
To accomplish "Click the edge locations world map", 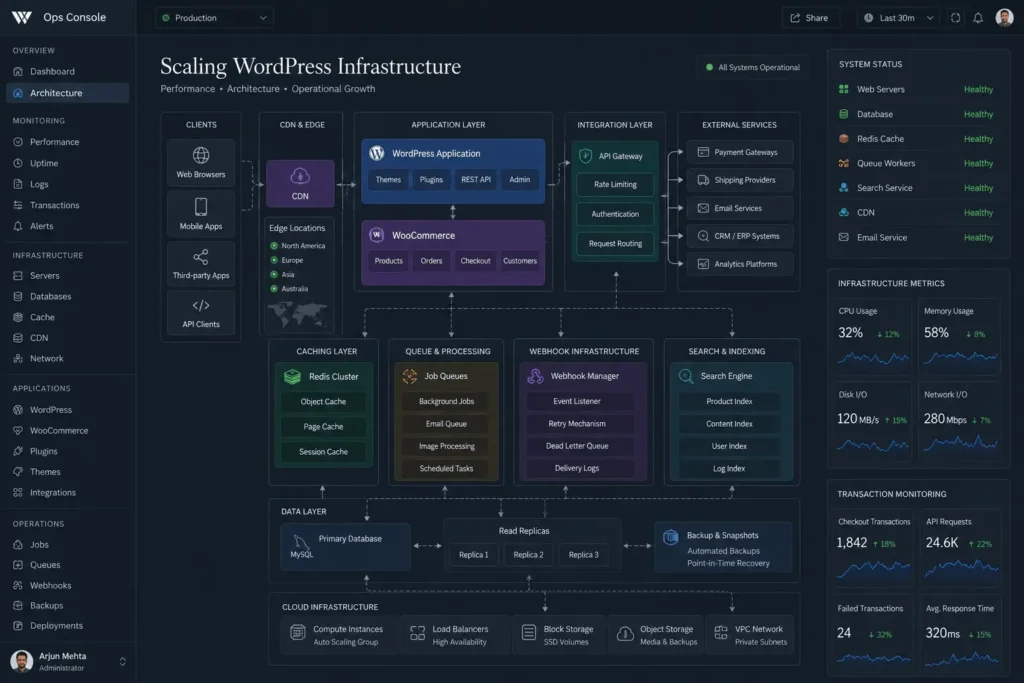I will pyautogui.click(x=298, y=315).
